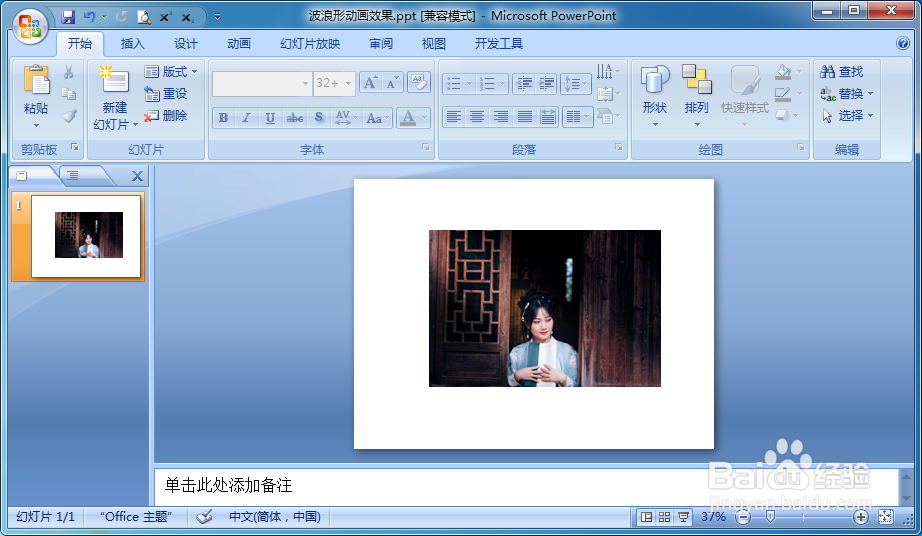
Task: Delete slide with 删除 button
Action: 166,115
